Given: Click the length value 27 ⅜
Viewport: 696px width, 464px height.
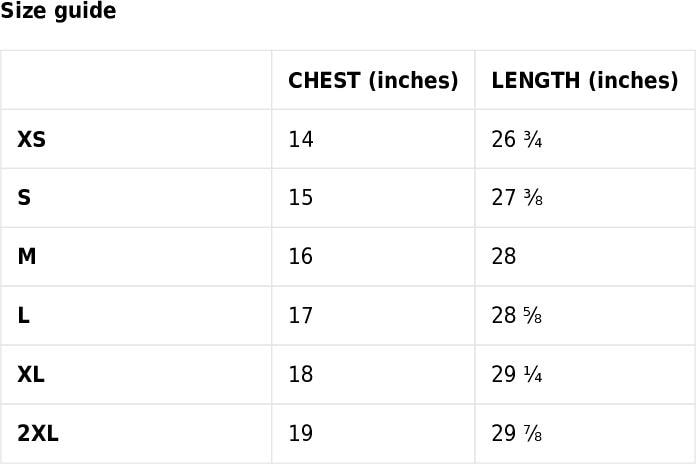Looking at the screenshot, I should 517,198.
